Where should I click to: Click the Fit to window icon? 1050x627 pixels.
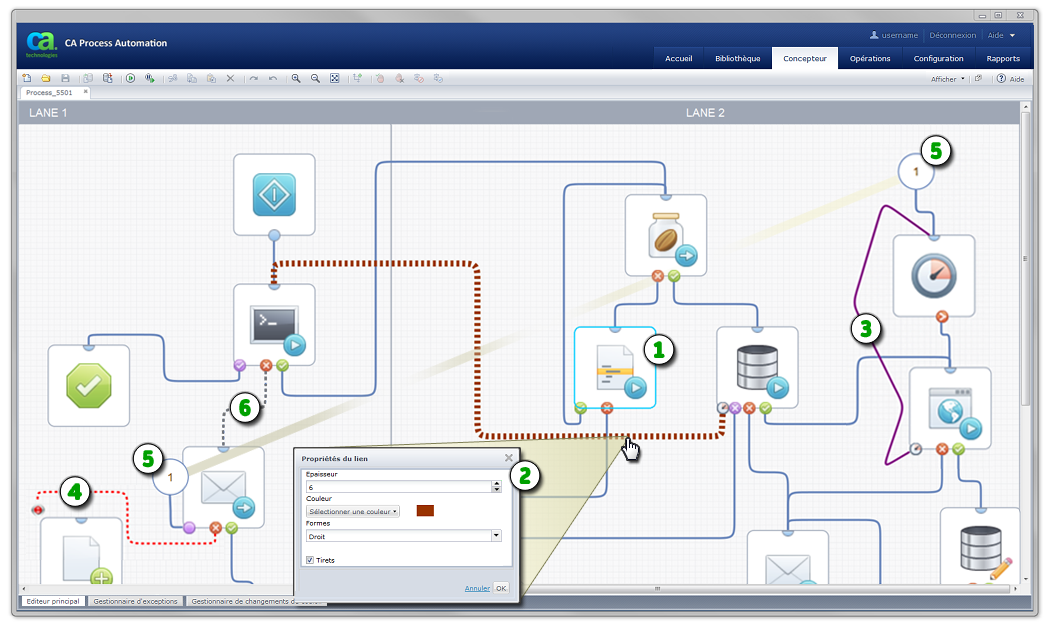pyautogui.click(x=335, y=78)
